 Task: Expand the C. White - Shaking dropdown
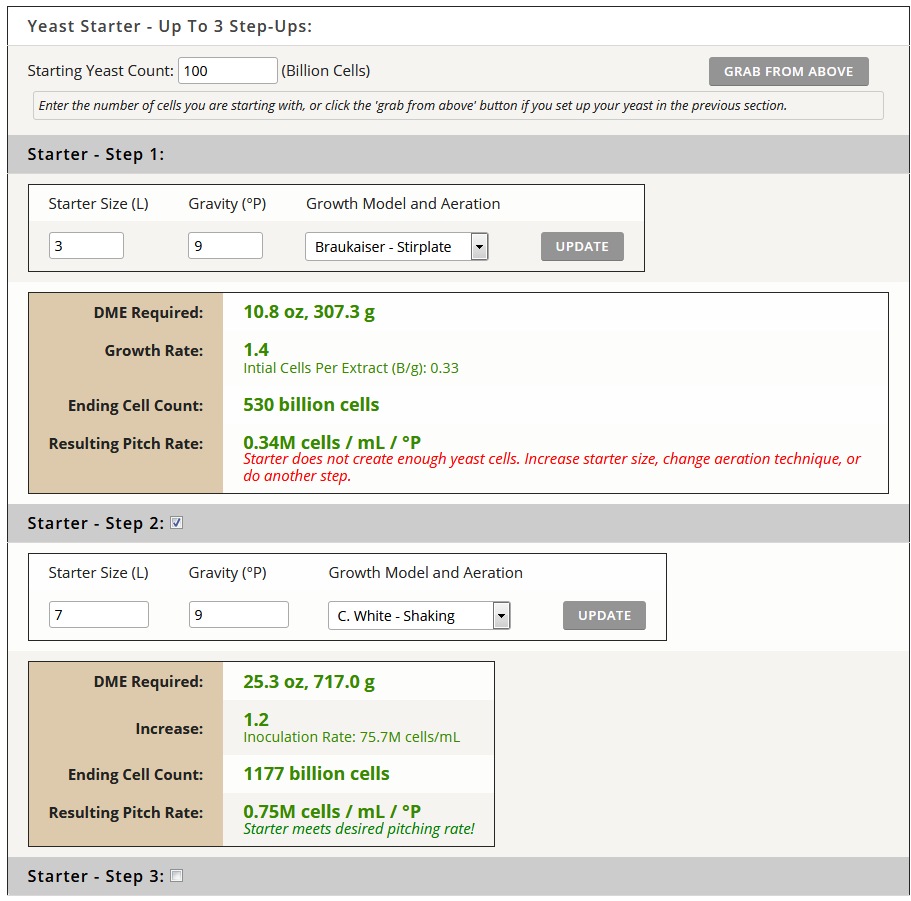[x=419, y=616]
